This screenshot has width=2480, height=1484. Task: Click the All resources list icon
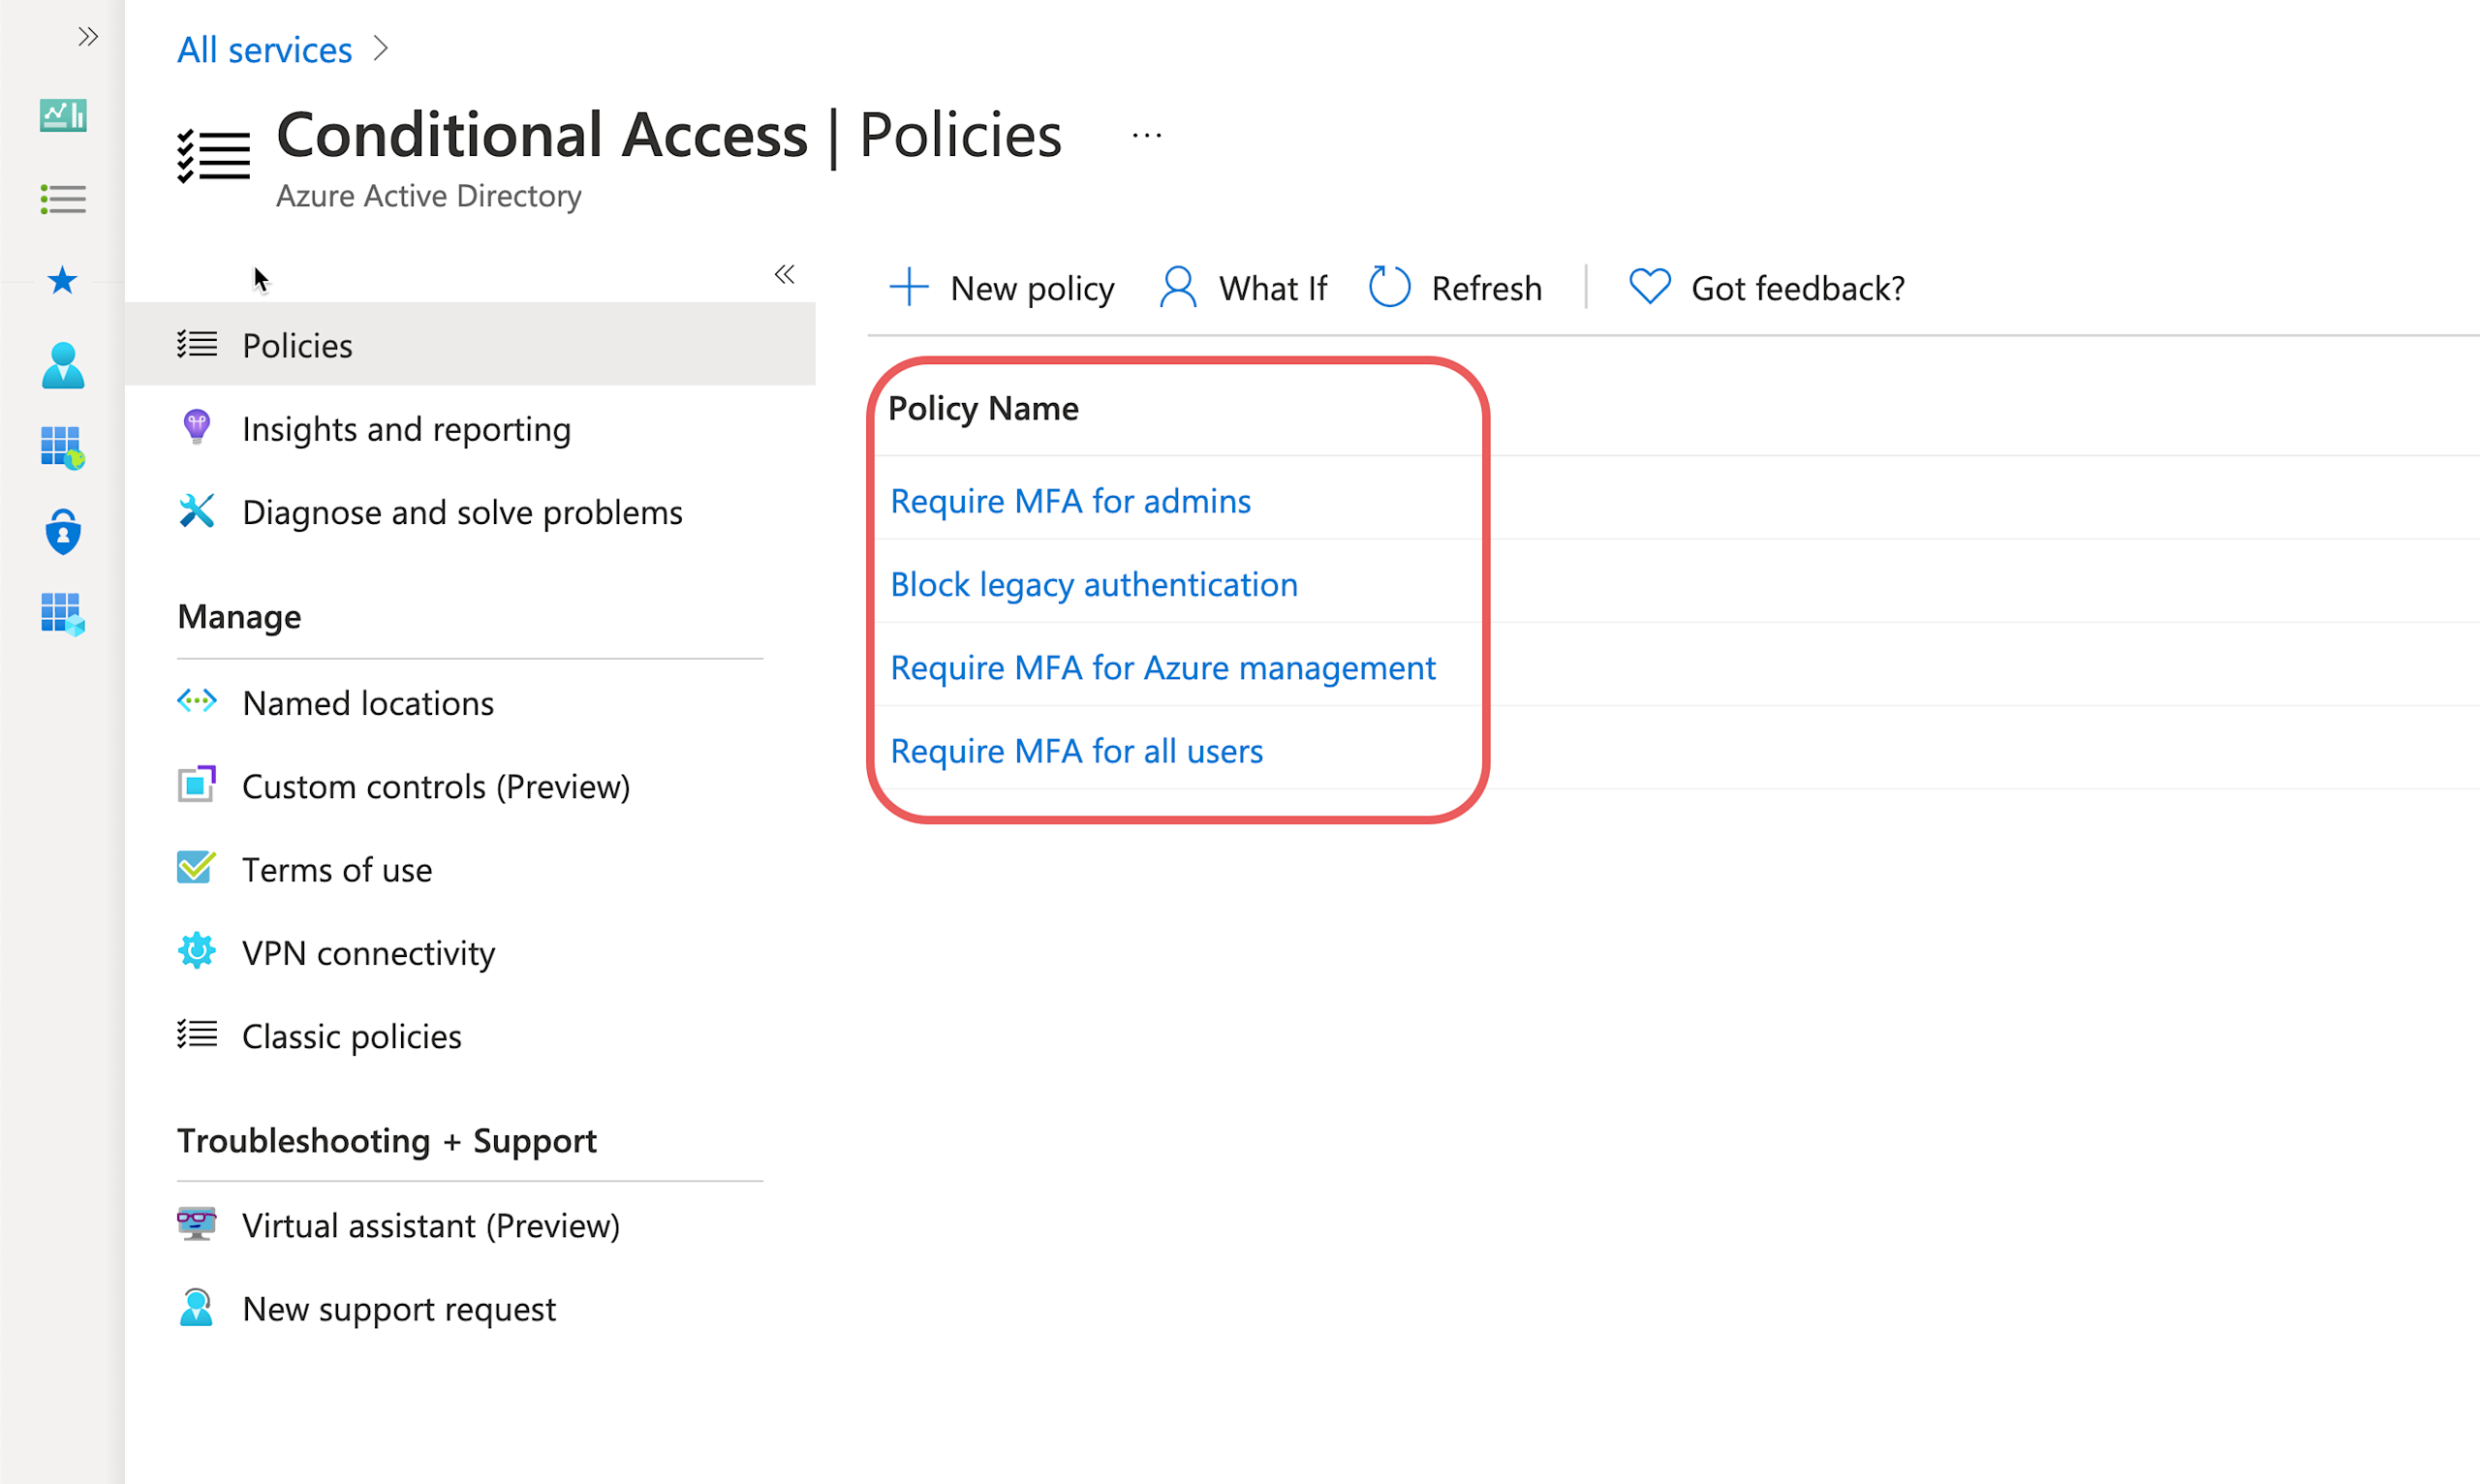point(63,199)
